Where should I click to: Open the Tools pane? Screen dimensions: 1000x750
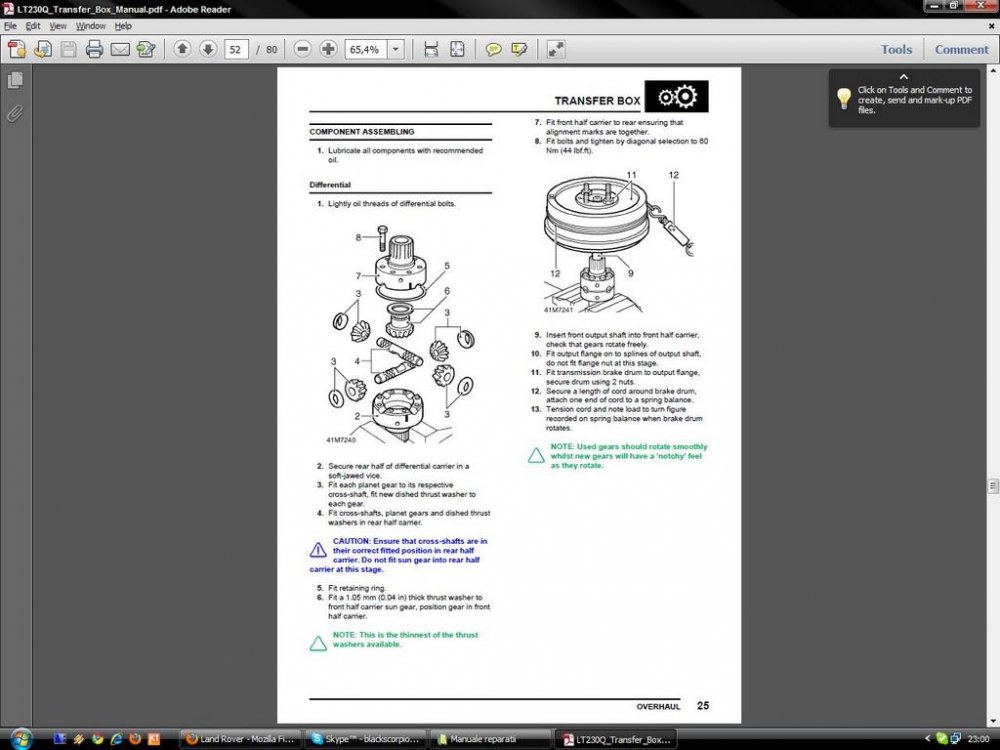point(896,49)
